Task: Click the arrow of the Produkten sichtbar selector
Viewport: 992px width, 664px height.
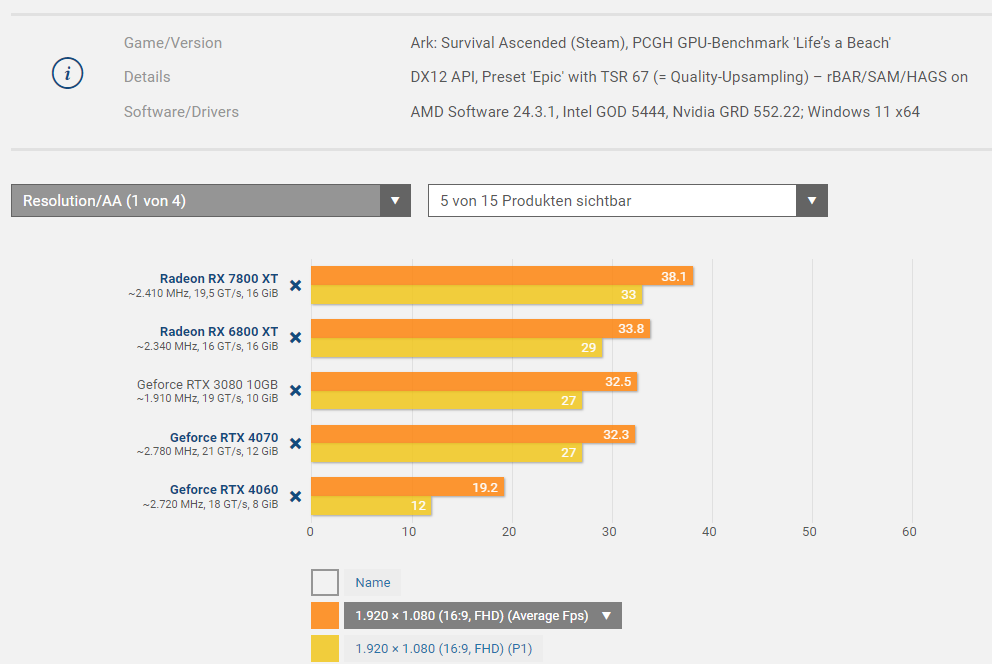Action: point(812,200)
